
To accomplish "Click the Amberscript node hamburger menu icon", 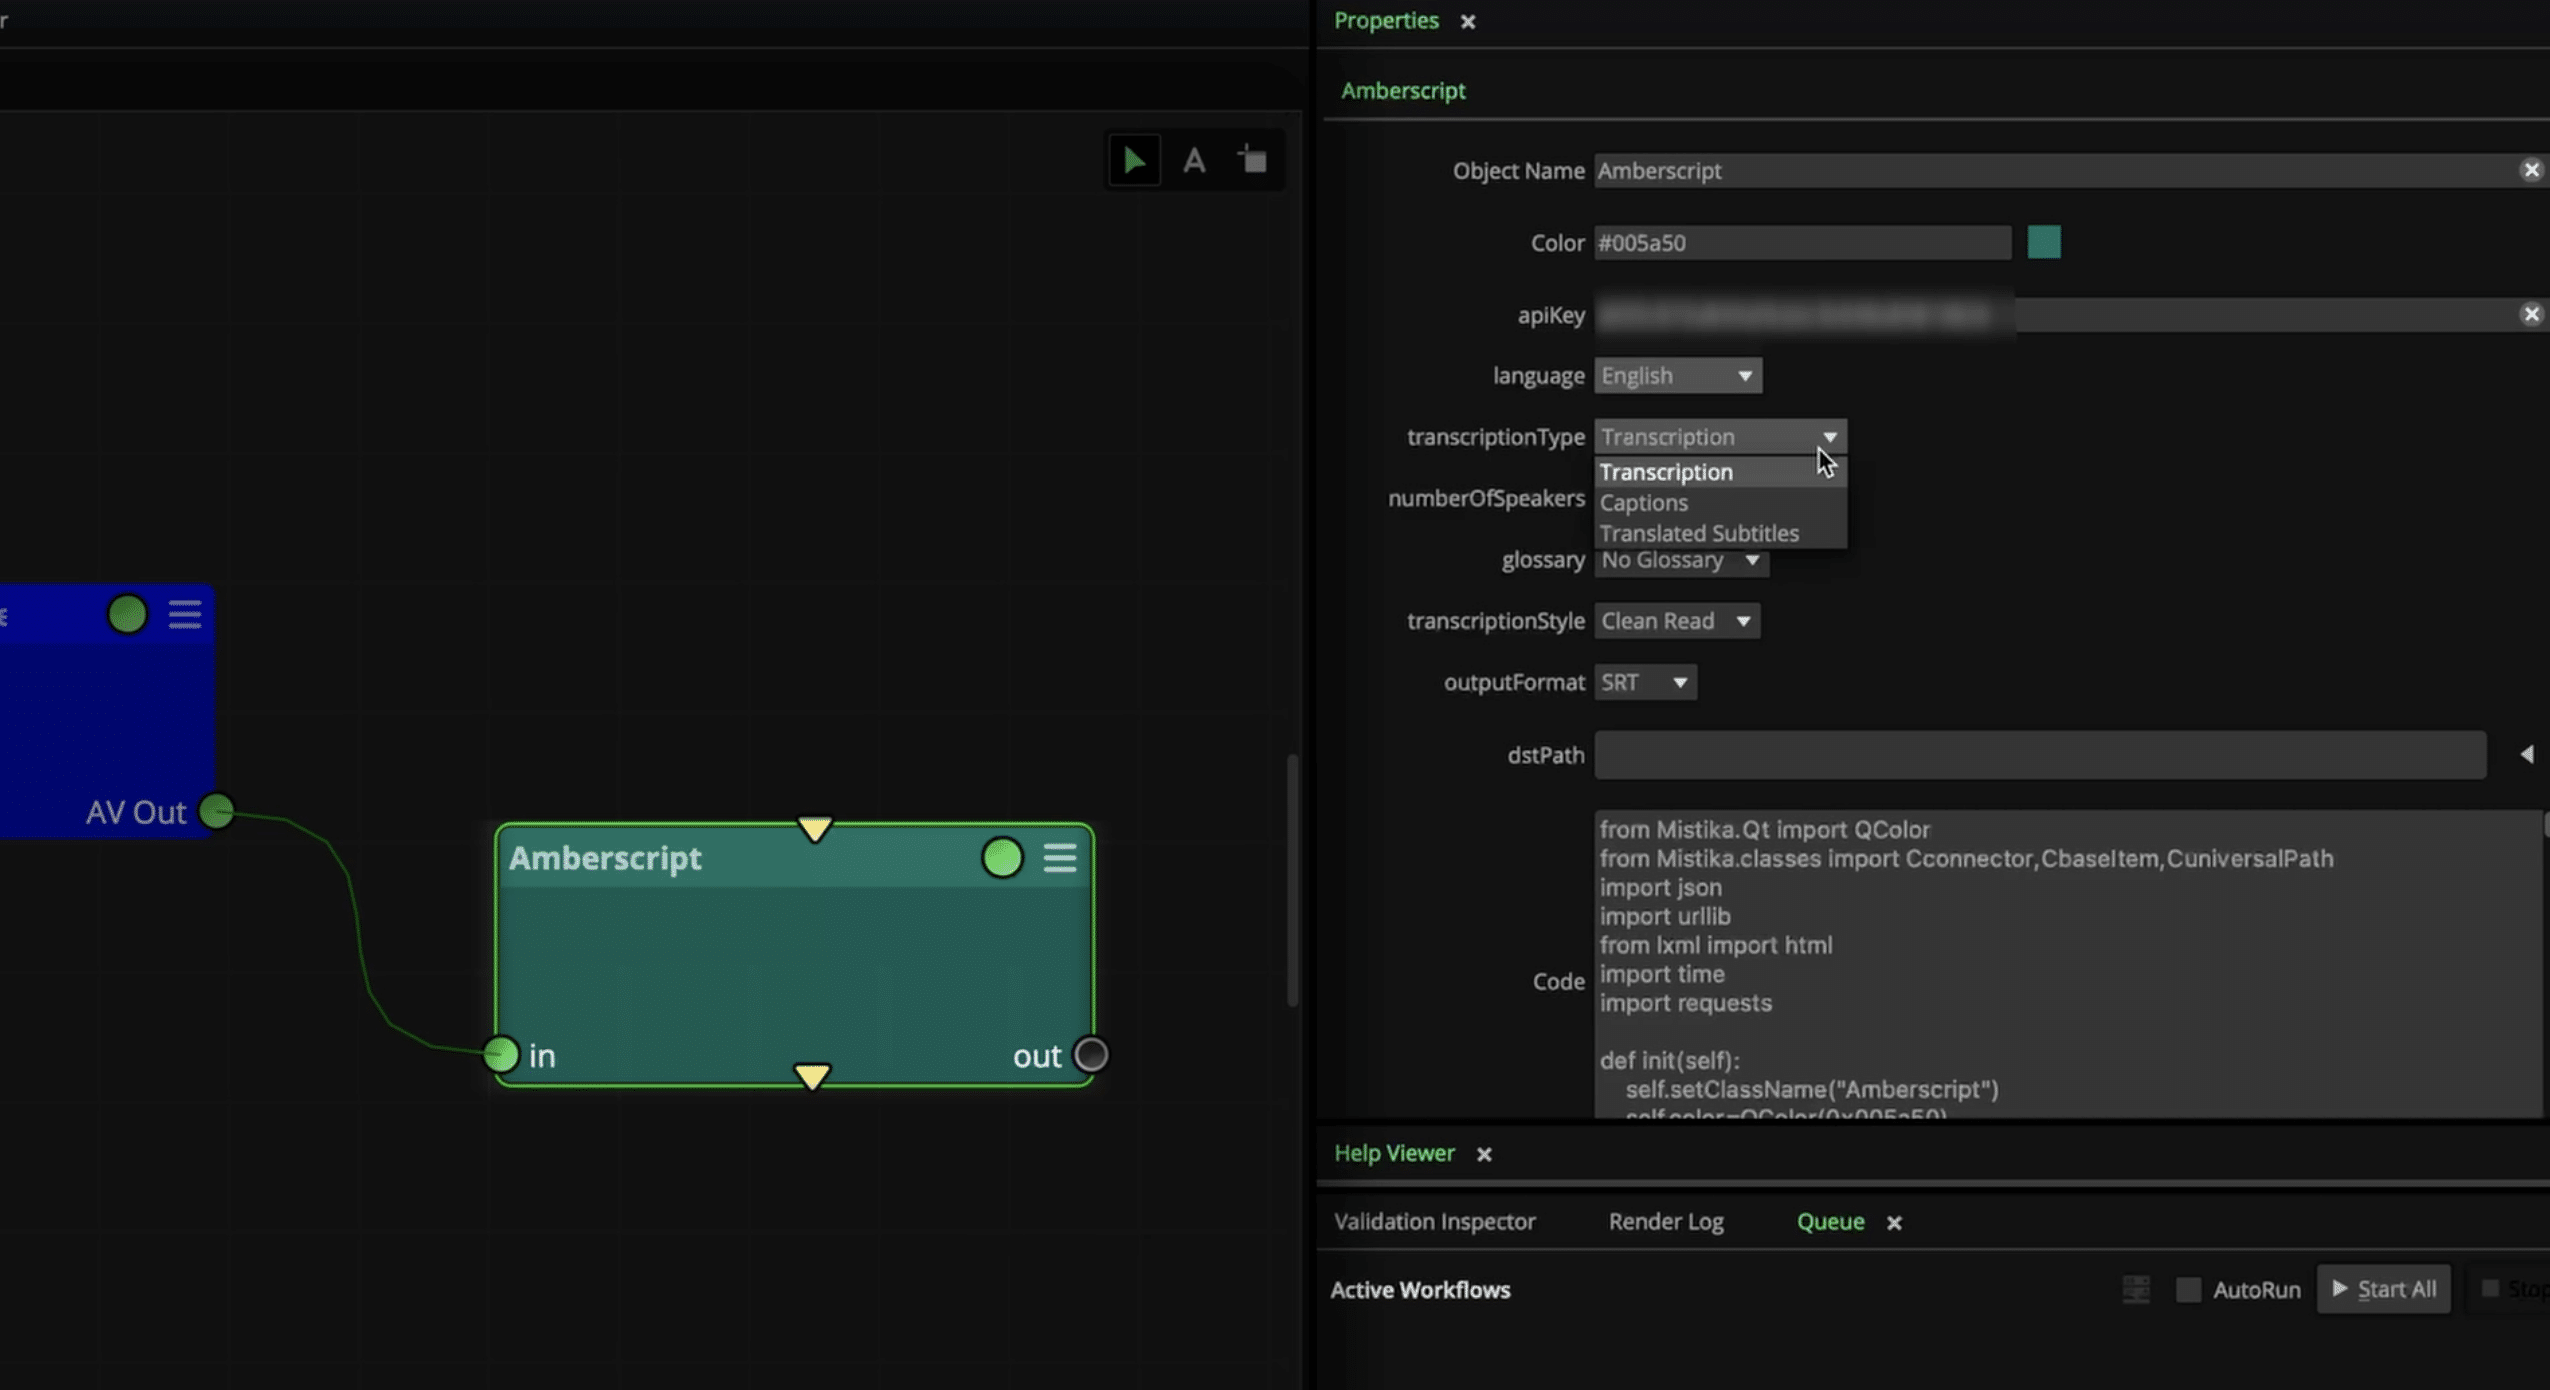I will [x=1060, y=858].
